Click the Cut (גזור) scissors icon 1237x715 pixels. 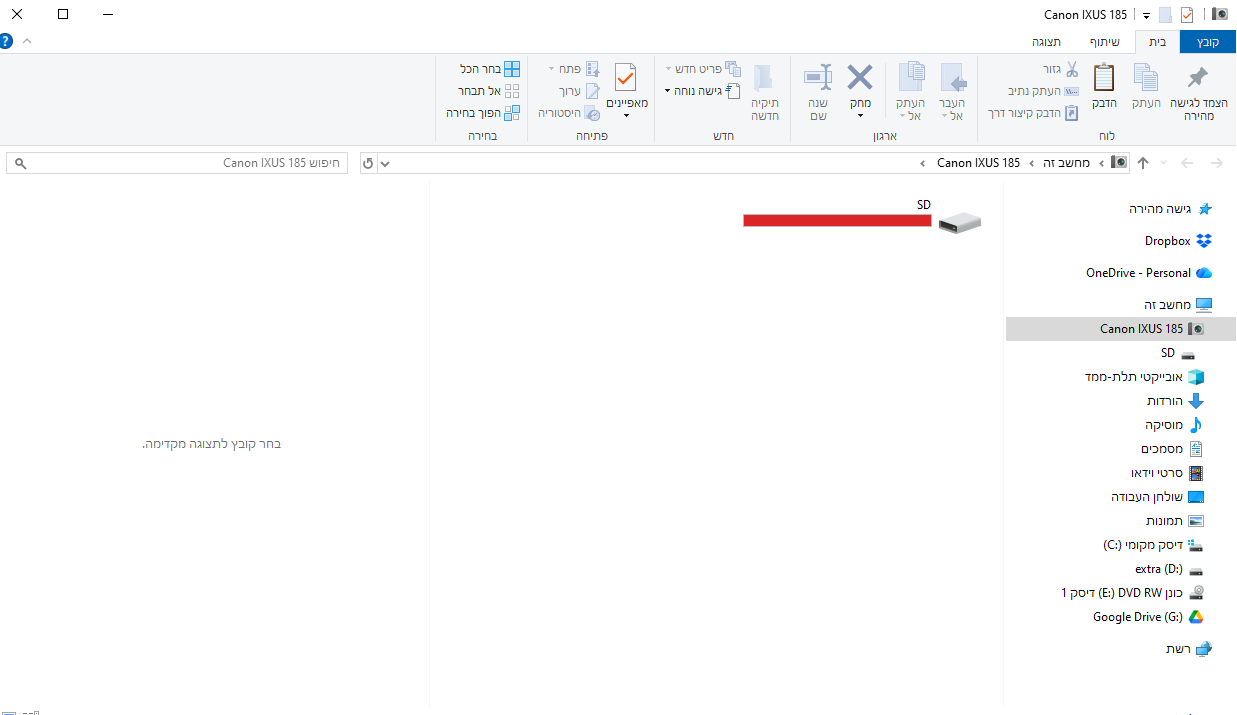1071,69
